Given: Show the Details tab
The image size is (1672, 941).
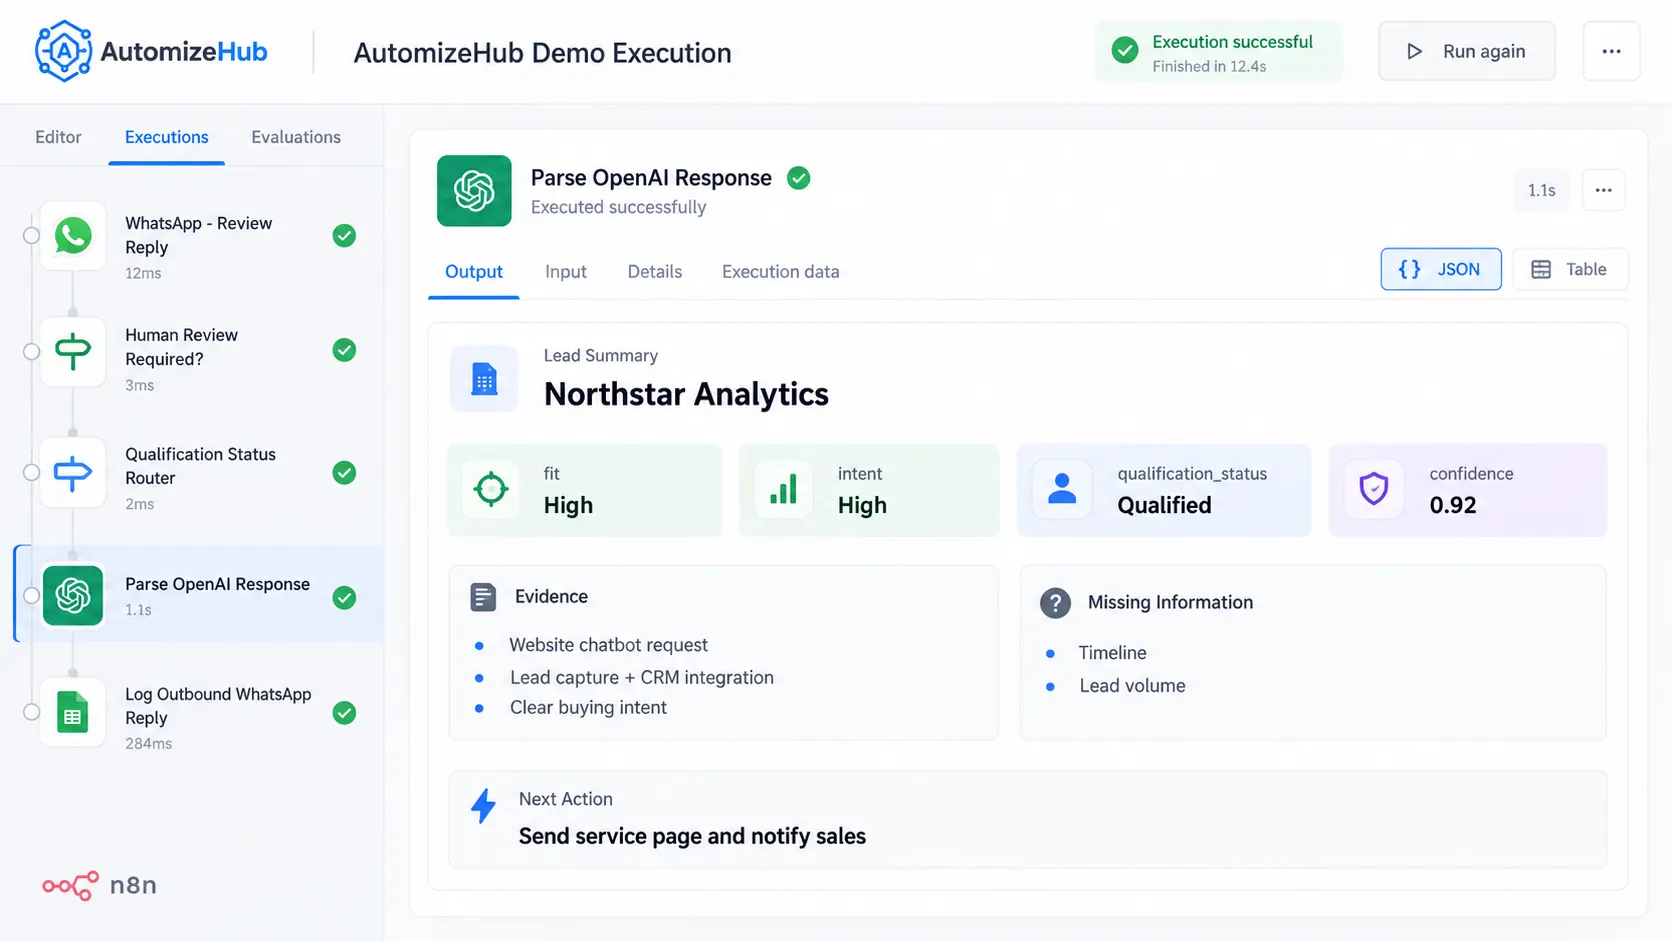Looking at the screenshot, I should tap(655, 272).
